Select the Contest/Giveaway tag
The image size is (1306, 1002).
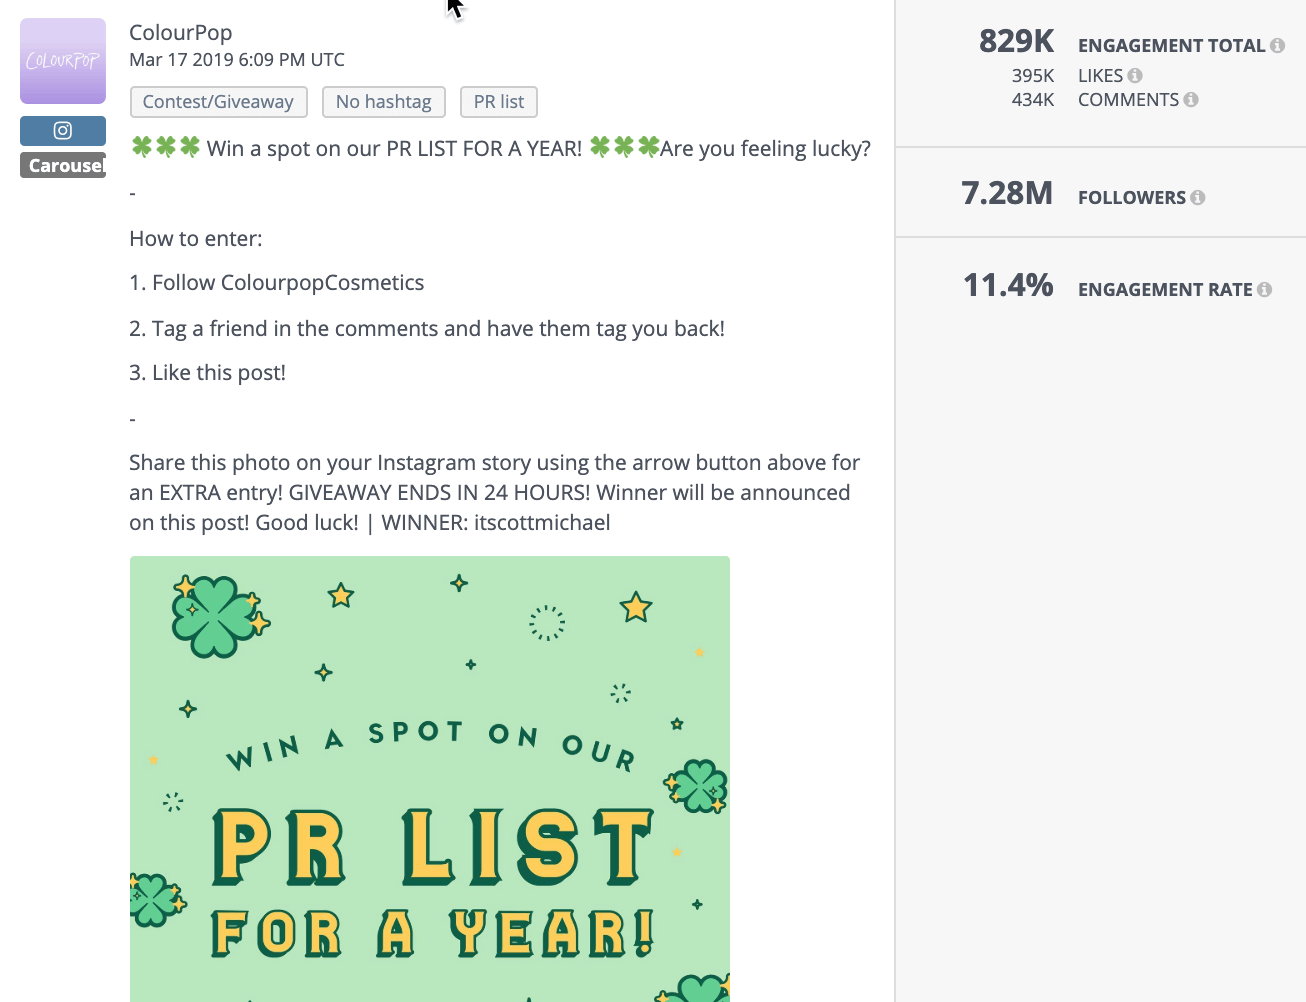[218, 101]
